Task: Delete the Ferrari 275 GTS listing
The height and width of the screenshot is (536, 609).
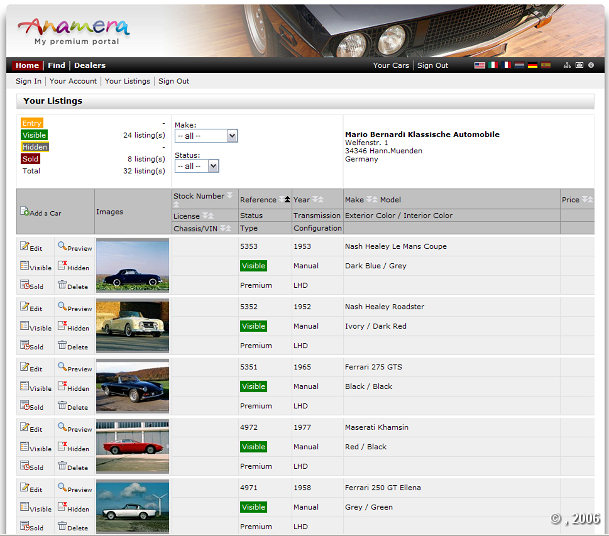Action: (x=73, y=406)
